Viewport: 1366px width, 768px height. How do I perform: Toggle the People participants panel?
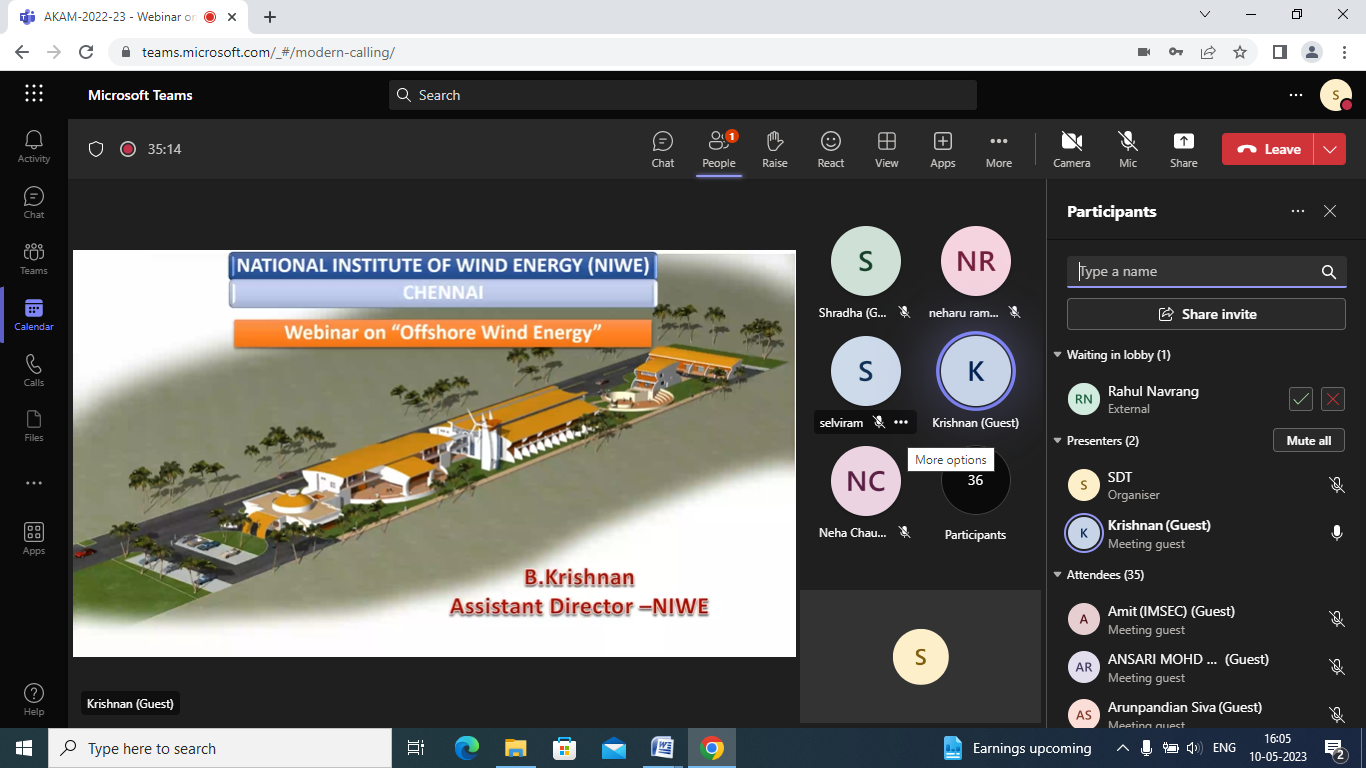click(718, 149)
